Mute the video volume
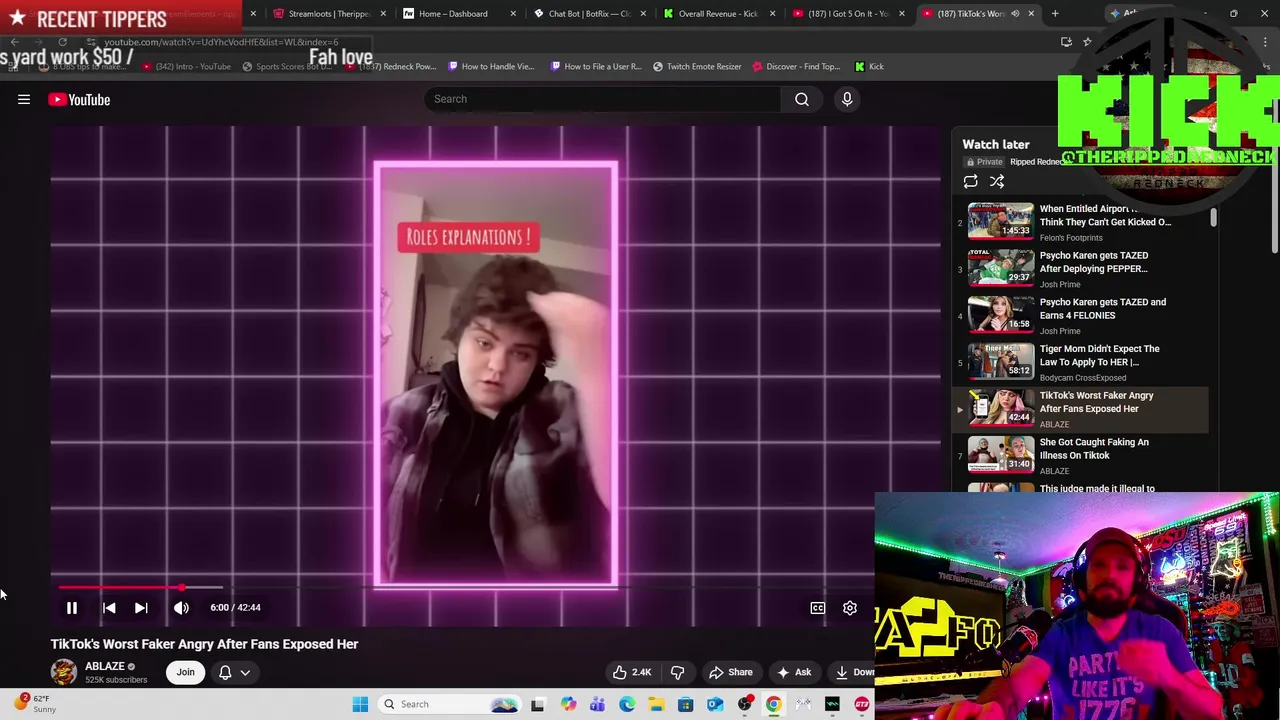 point(181,607)
